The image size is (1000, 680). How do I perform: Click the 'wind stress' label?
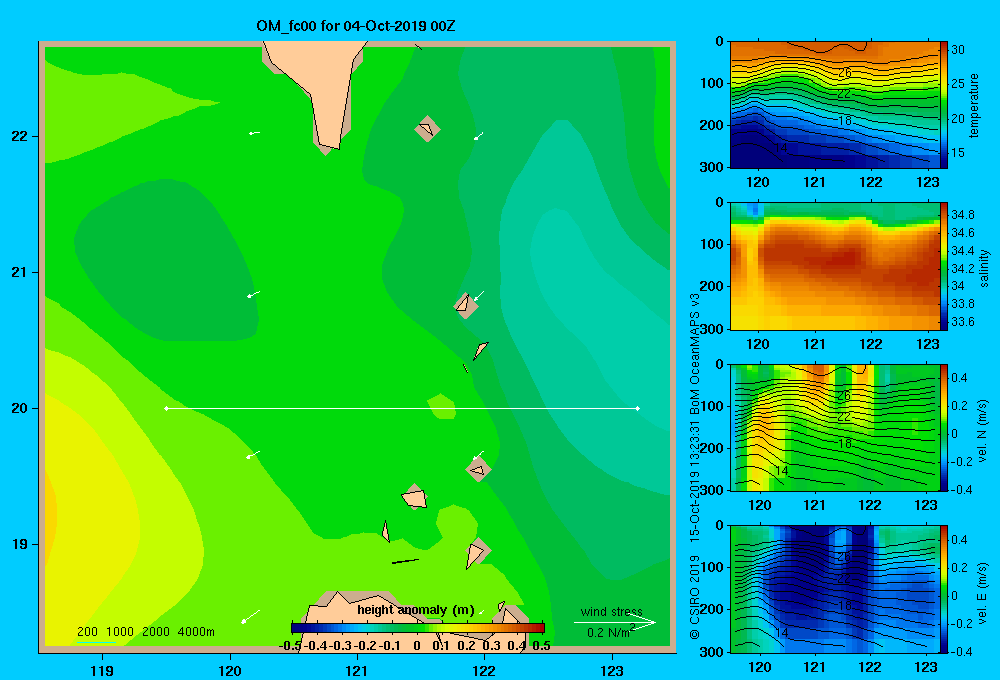pyautogui.click(x=612, y=612)
